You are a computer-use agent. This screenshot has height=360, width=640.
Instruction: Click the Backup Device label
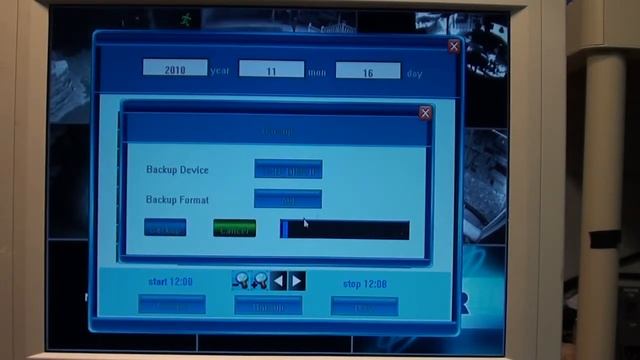177,170
